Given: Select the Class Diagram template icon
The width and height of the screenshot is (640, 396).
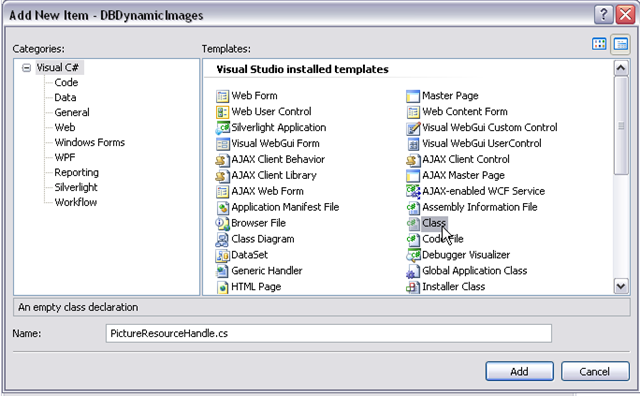Looking at the screenshot, I should pos(222,239).
